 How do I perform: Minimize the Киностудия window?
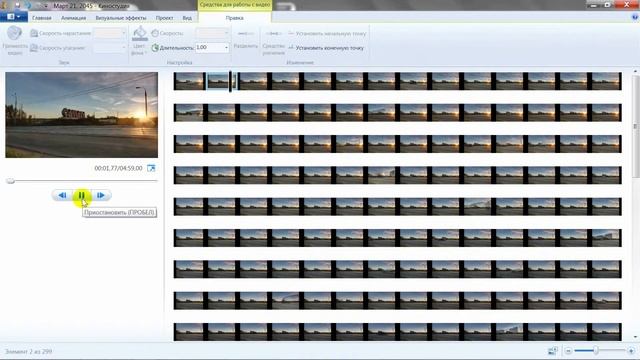point(594,5)
